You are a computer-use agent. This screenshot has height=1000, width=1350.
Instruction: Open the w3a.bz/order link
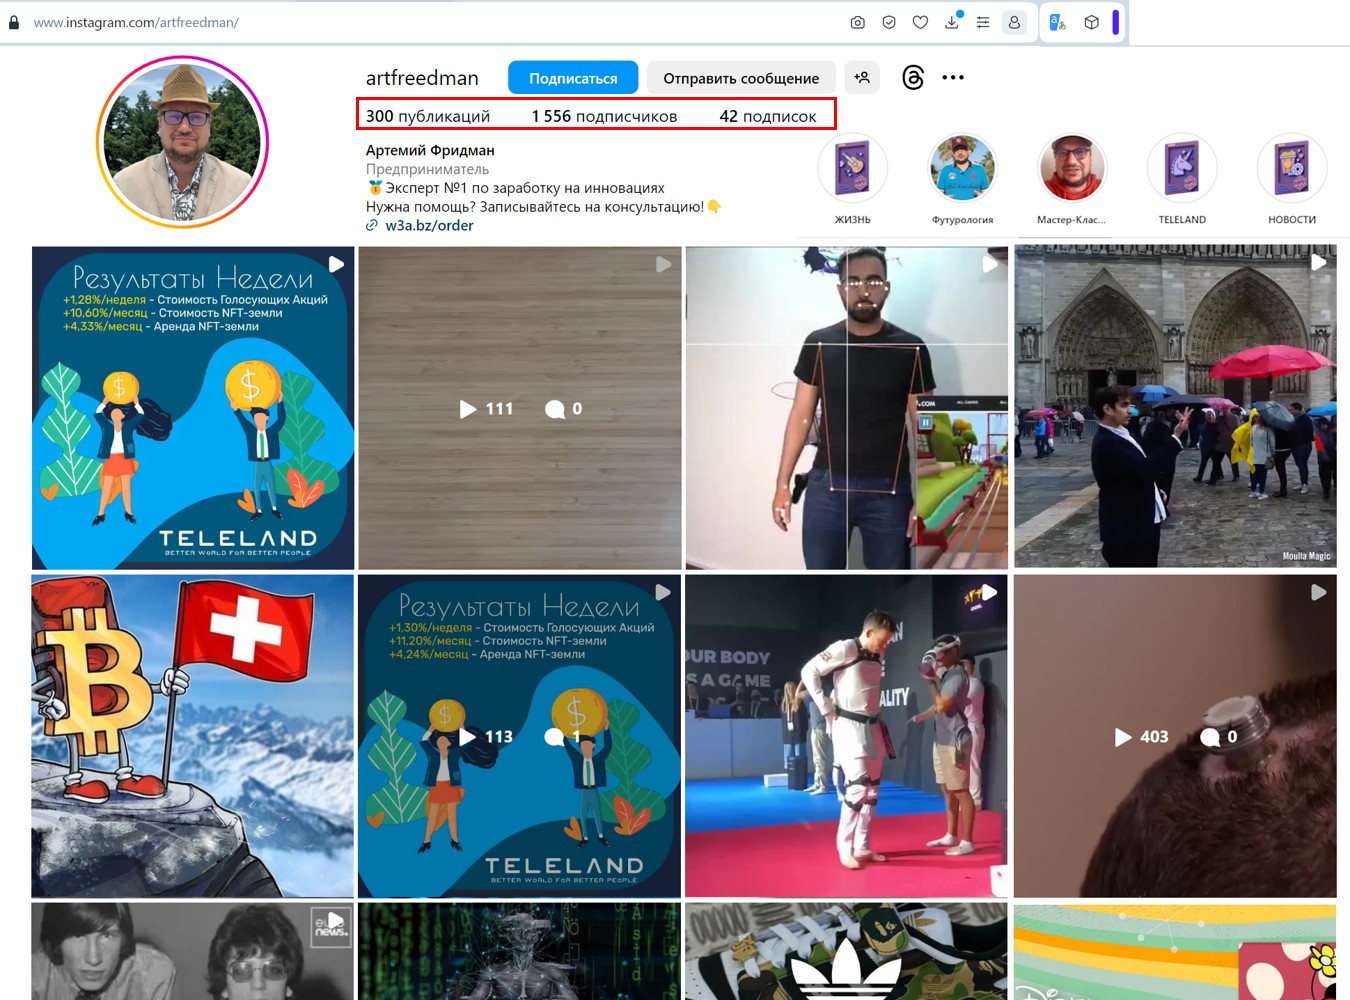click(x=430, y=226)
